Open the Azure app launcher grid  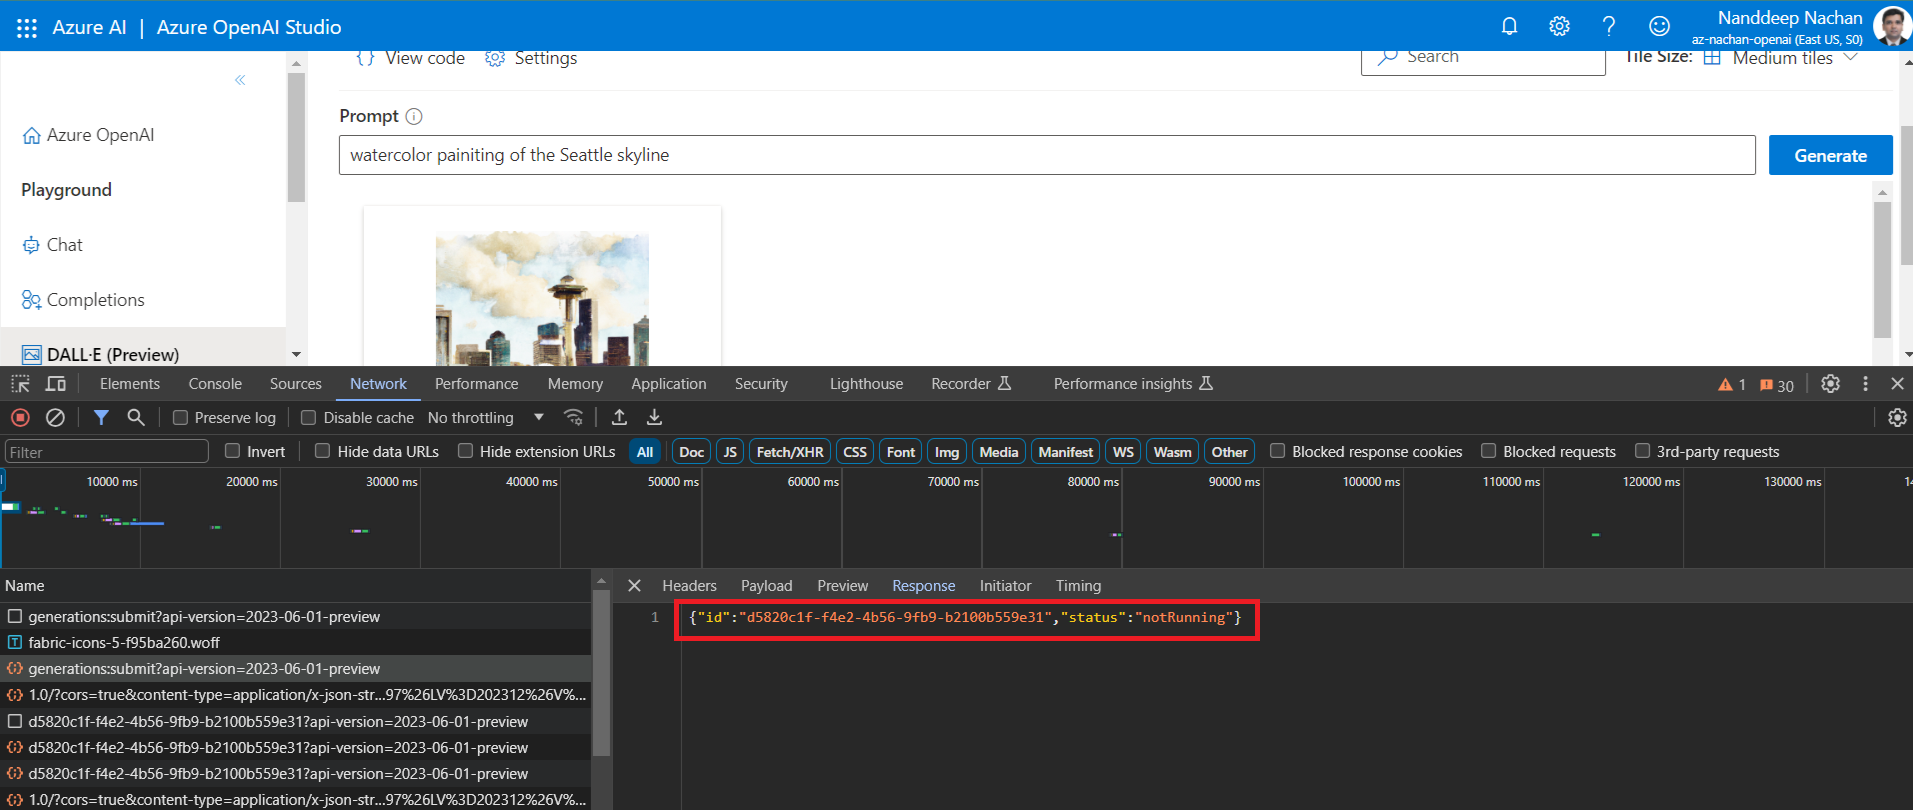(x=27, y=28)
